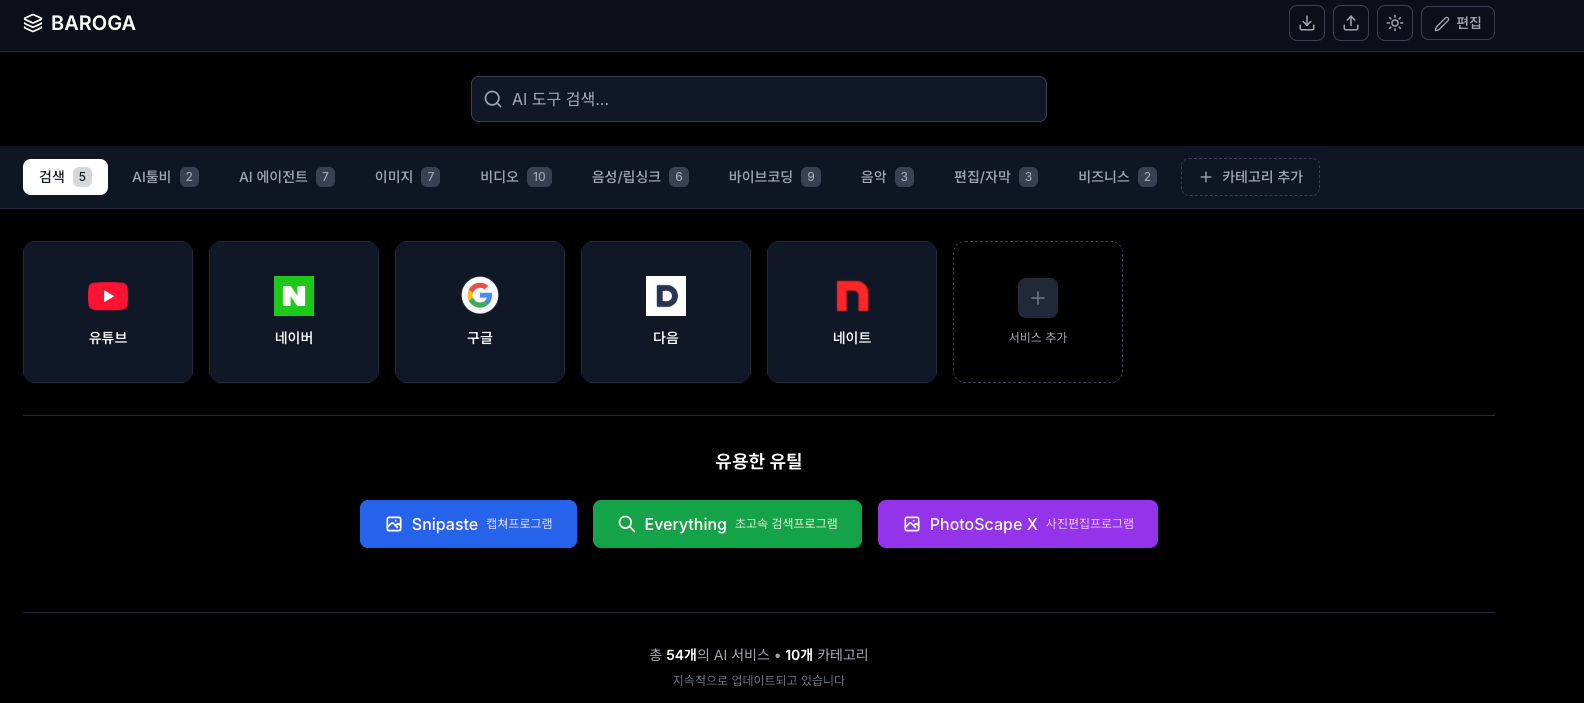Image resolution: width=1584 pixels, height=703 pixels.
Task: Select the 검색 category tab
Action: [x=65, y=177]
